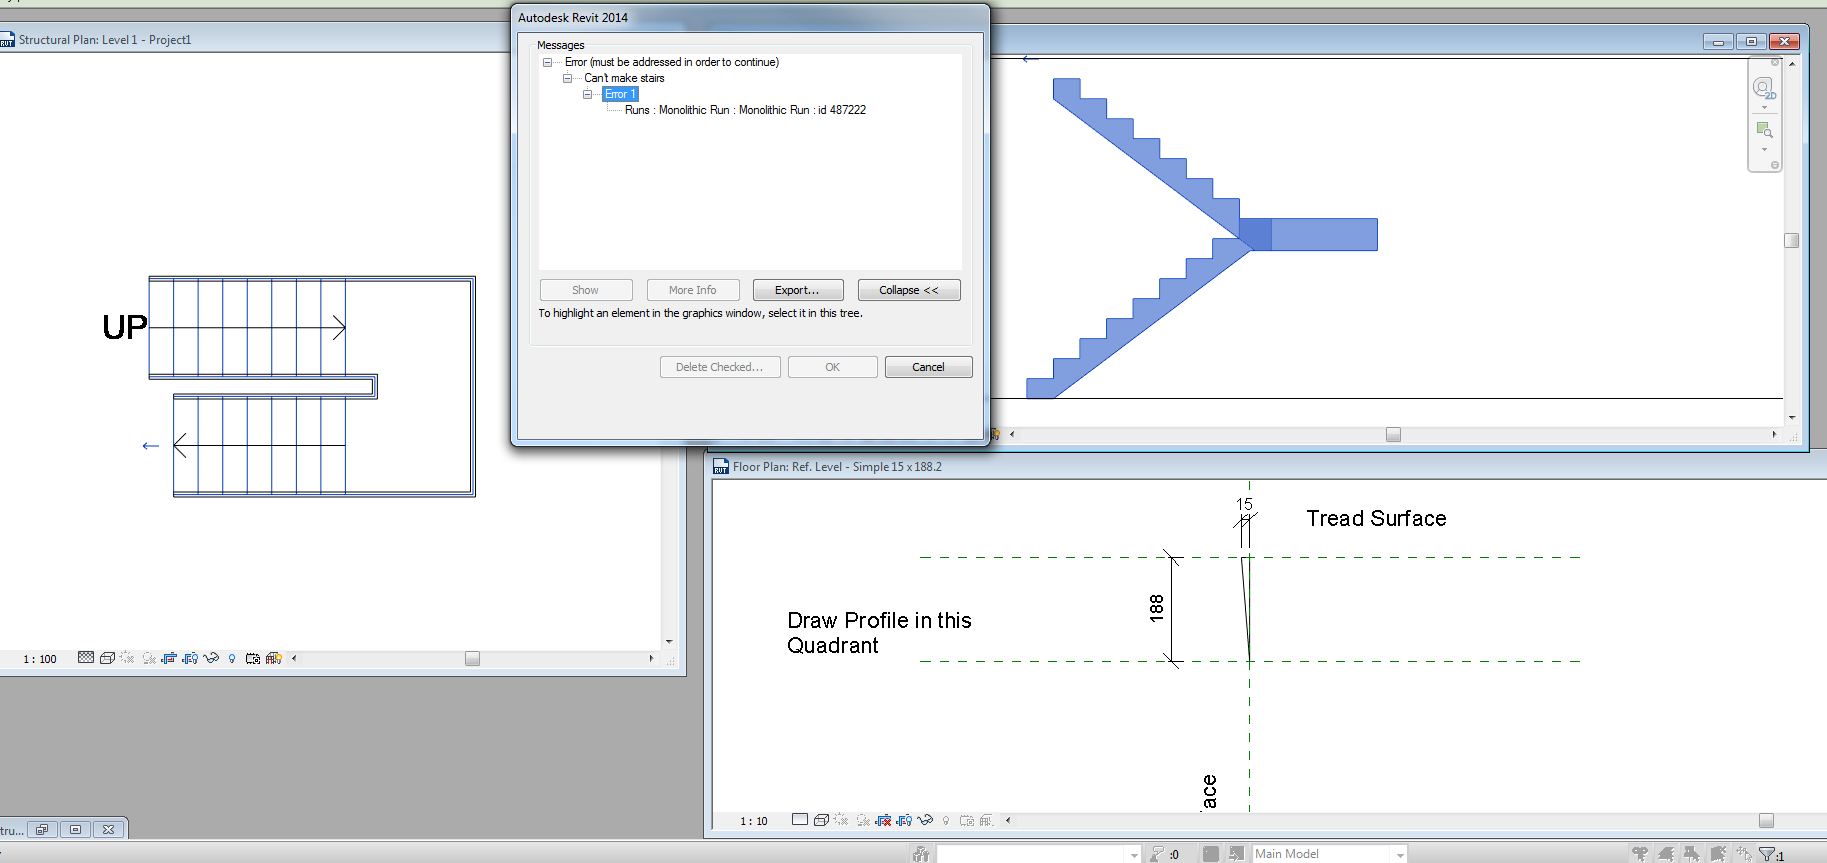
Task: Click Analytical Model icon in Ref. Level view bar
Action: coord(987,820)
